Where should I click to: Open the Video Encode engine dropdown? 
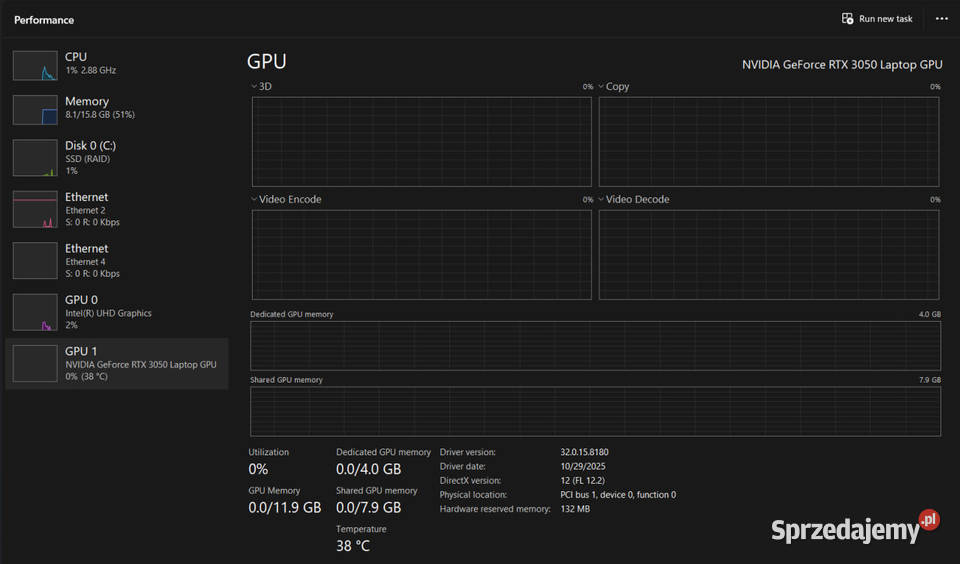255,200
